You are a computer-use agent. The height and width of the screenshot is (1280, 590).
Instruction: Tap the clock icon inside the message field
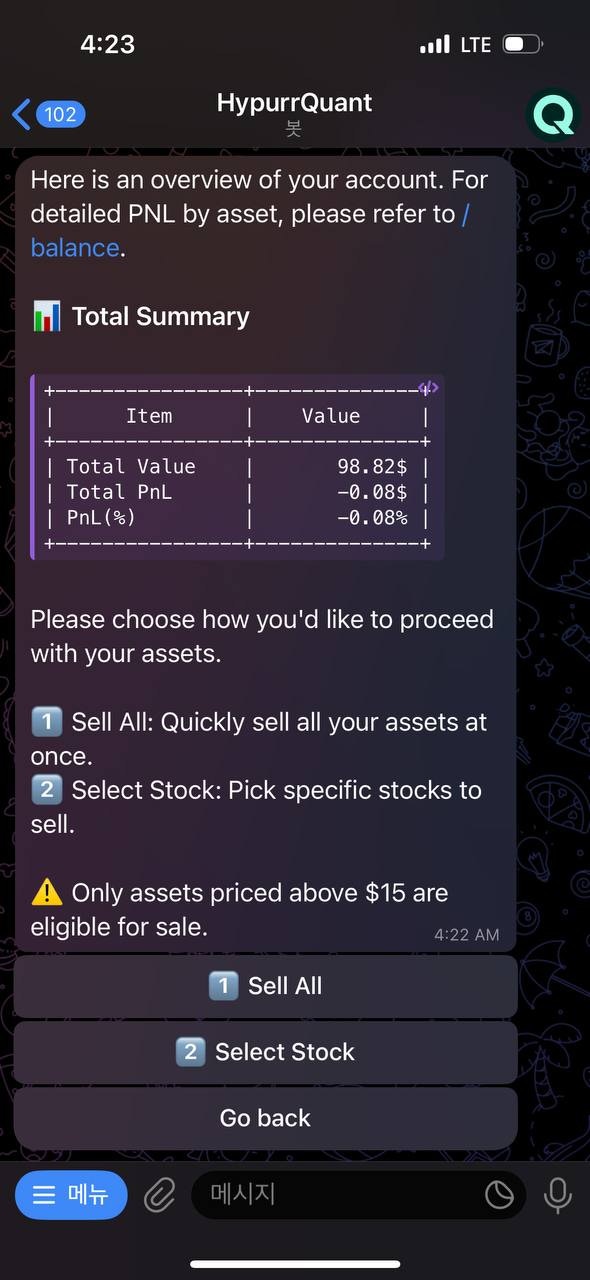tap(499, 1194)
